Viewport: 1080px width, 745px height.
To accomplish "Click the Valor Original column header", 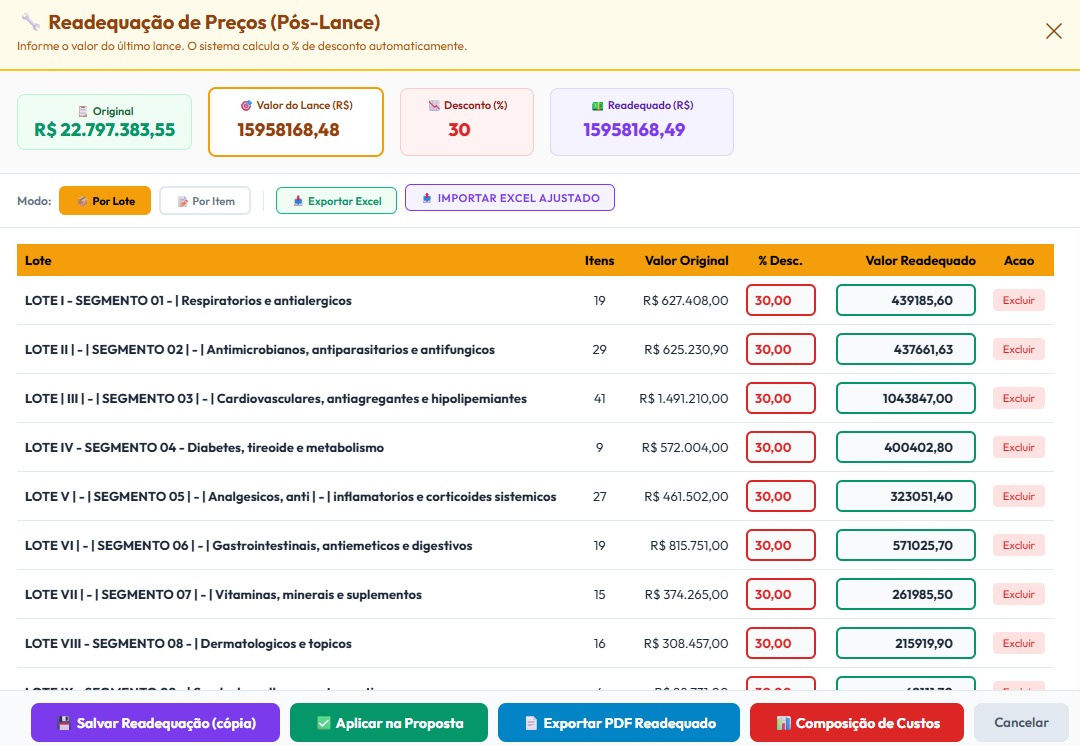I will coord(686,260).
